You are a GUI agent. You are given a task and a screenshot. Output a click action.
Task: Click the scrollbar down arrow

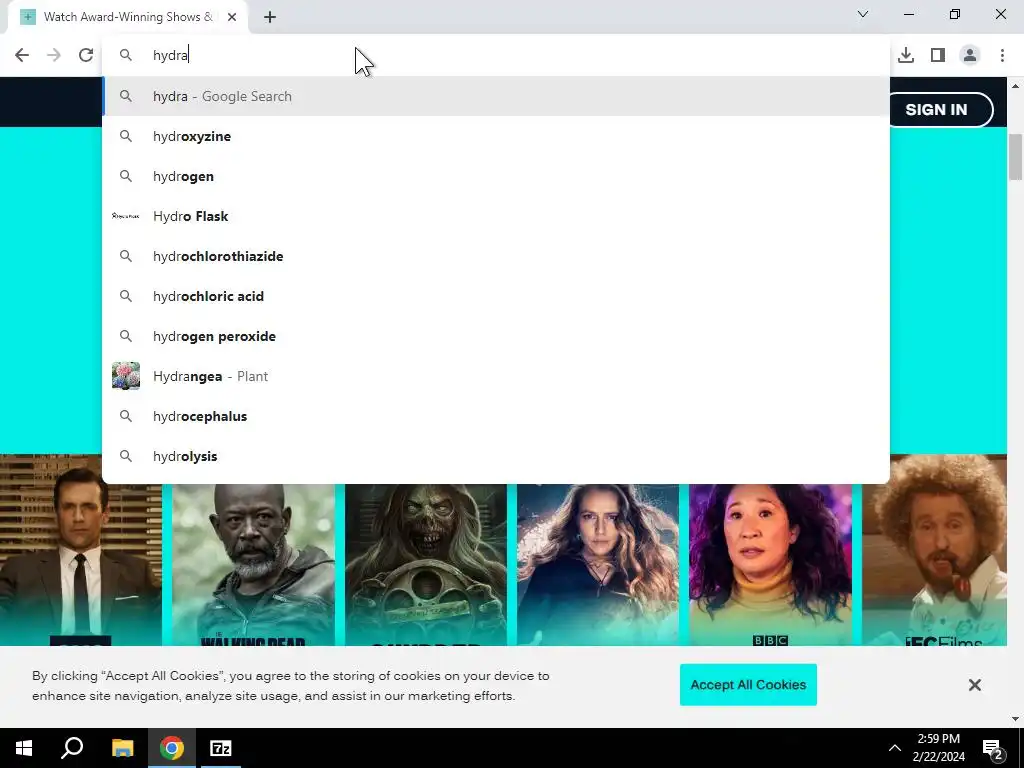[x=1016, y=719]
